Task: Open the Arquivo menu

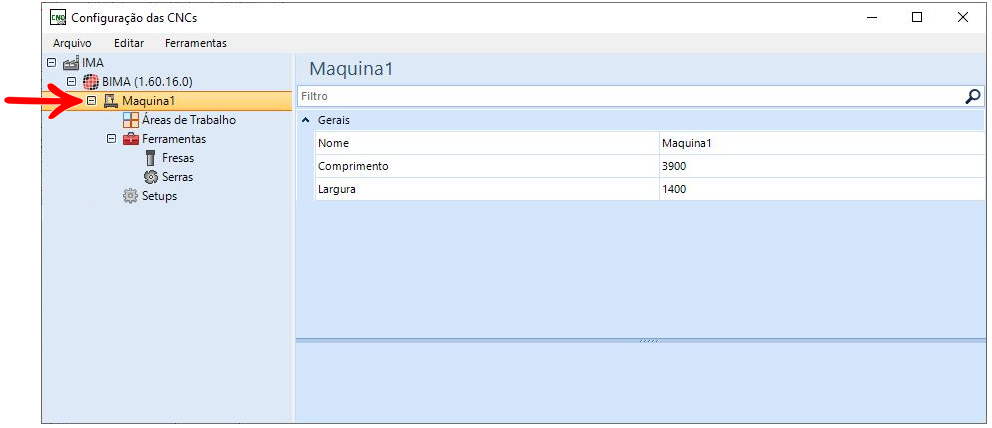Action: tap(72, 43)
